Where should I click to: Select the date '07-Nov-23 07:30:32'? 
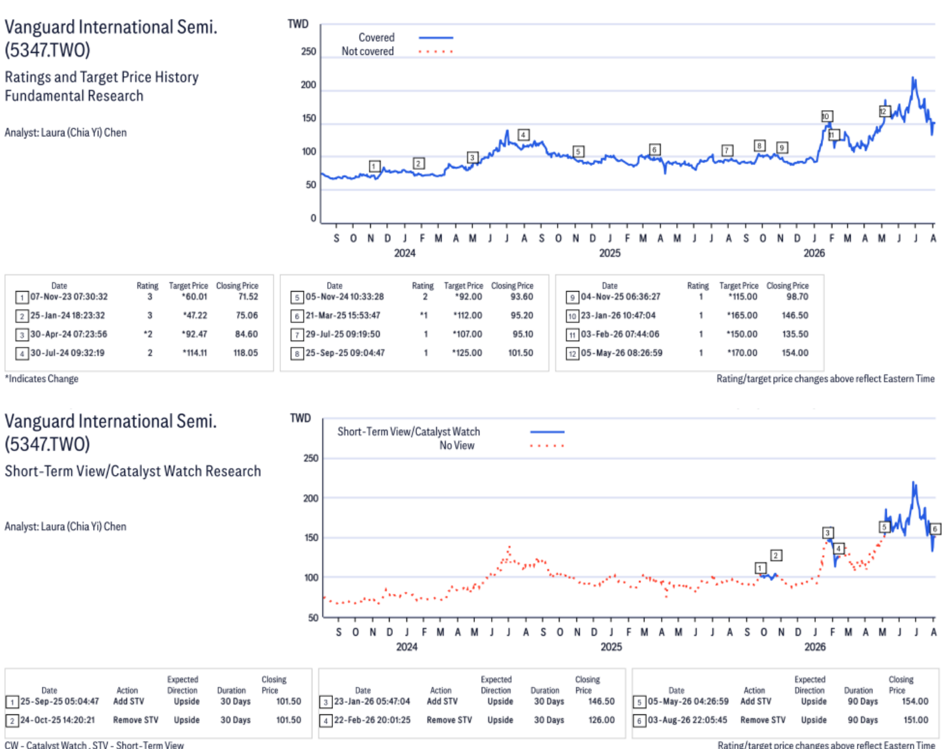tap(69, 297)
